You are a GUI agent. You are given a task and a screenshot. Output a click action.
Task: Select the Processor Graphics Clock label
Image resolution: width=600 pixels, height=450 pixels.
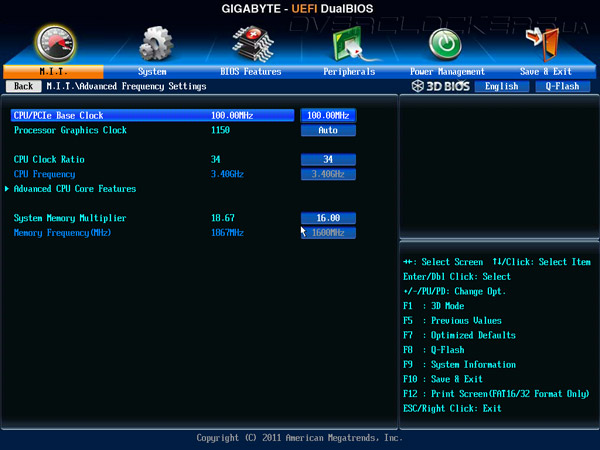(70, 130)
